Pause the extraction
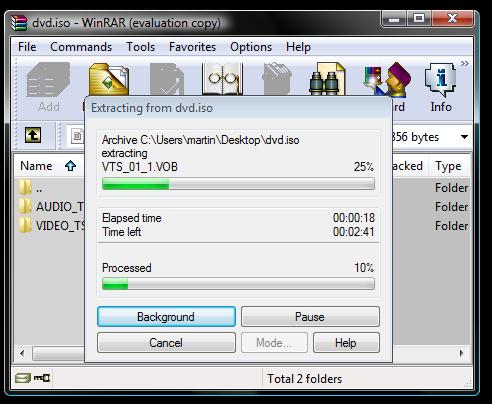Screen dimensions: 492x405 (310, 317)
